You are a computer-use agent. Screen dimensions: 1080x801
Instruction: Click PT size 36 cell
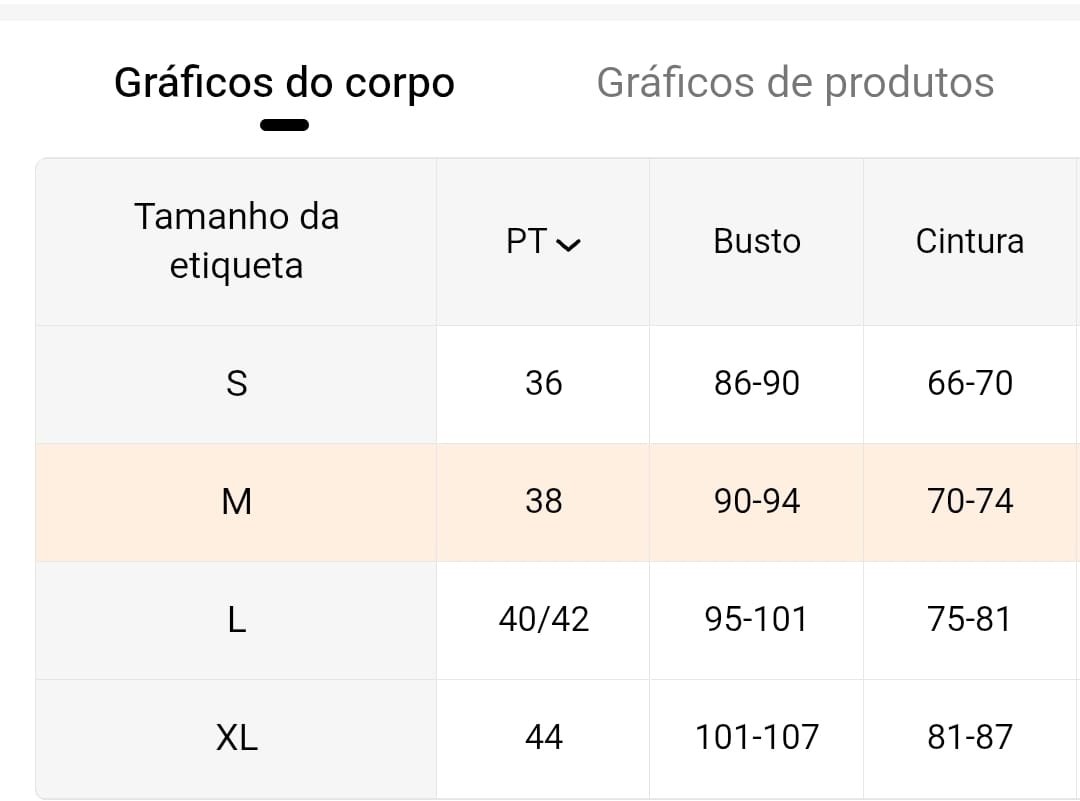(543, 383)
